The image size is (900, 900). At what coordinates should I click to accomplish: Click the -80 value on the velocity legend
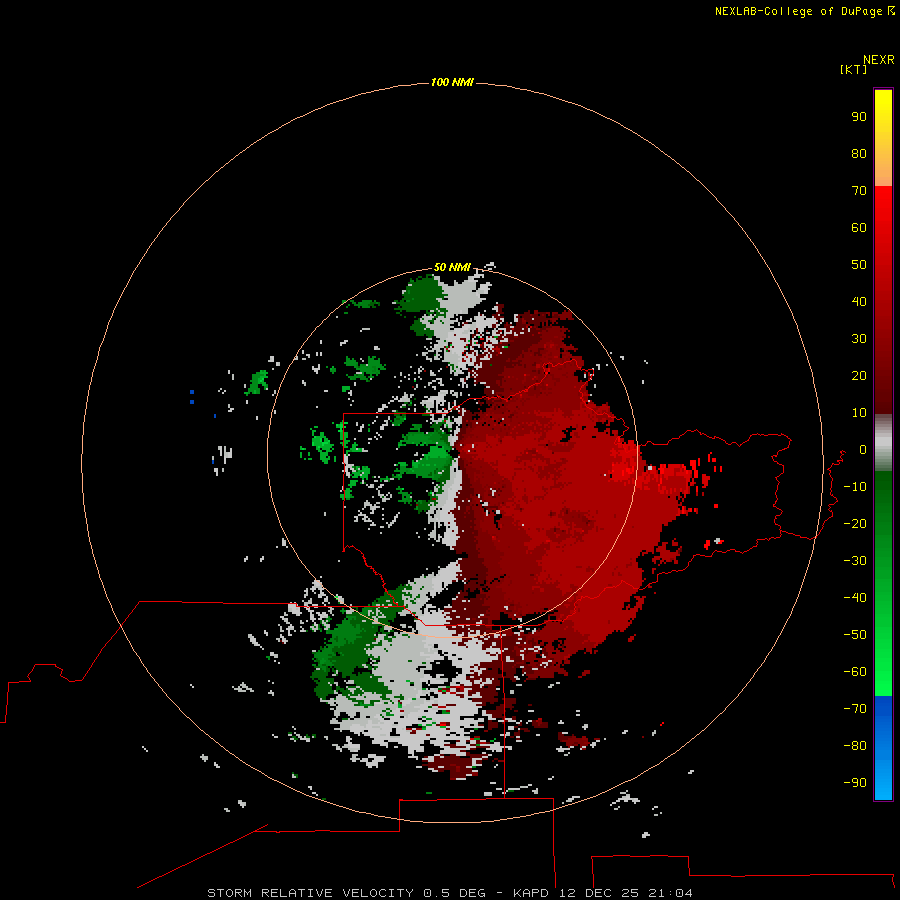pos(855,746)
